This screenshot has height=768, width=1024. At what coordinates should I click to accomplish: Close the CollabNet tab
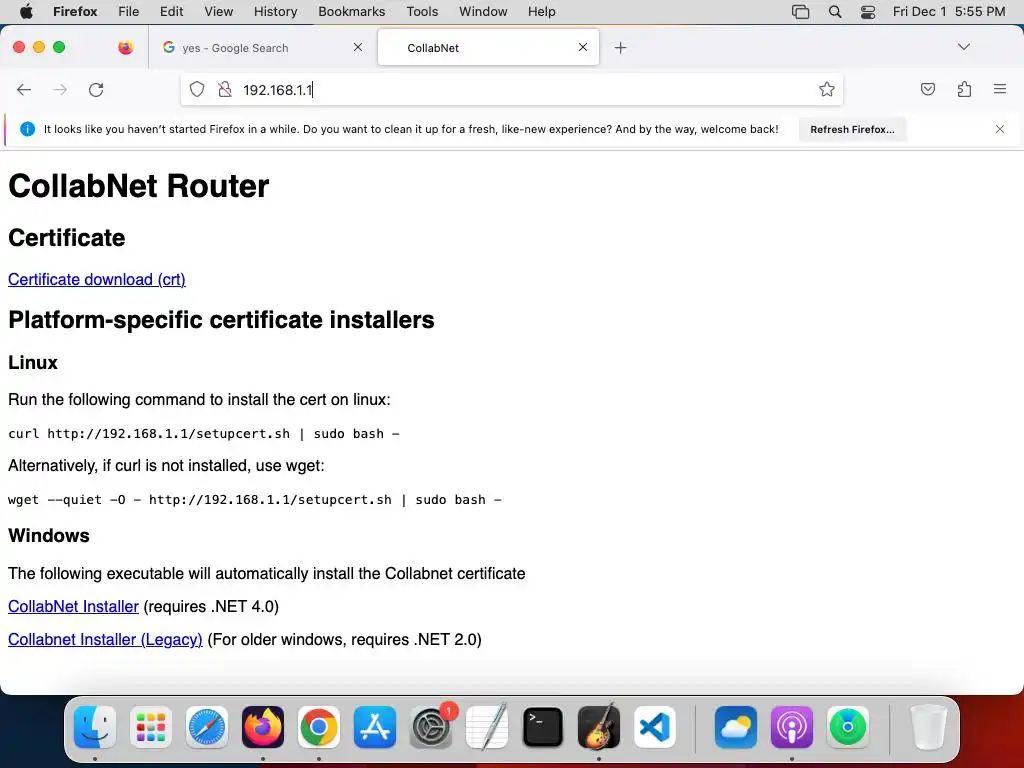pos(583,47)
